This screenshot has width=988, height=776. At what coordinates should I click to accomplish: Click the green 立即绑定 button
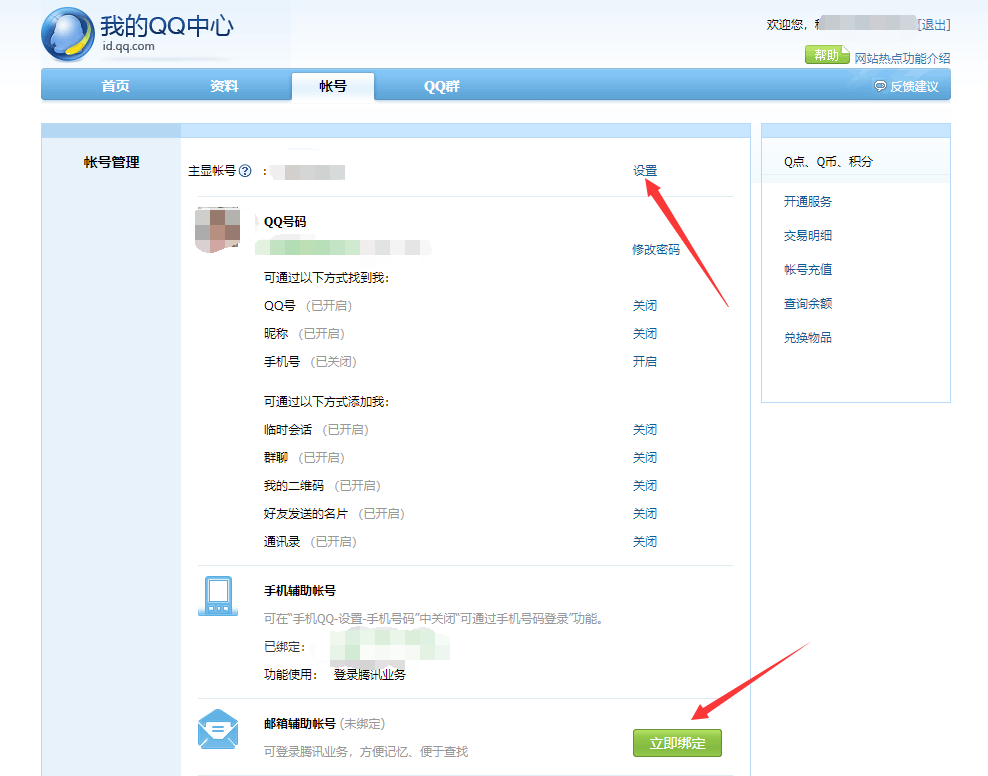[x=677, y=743]
